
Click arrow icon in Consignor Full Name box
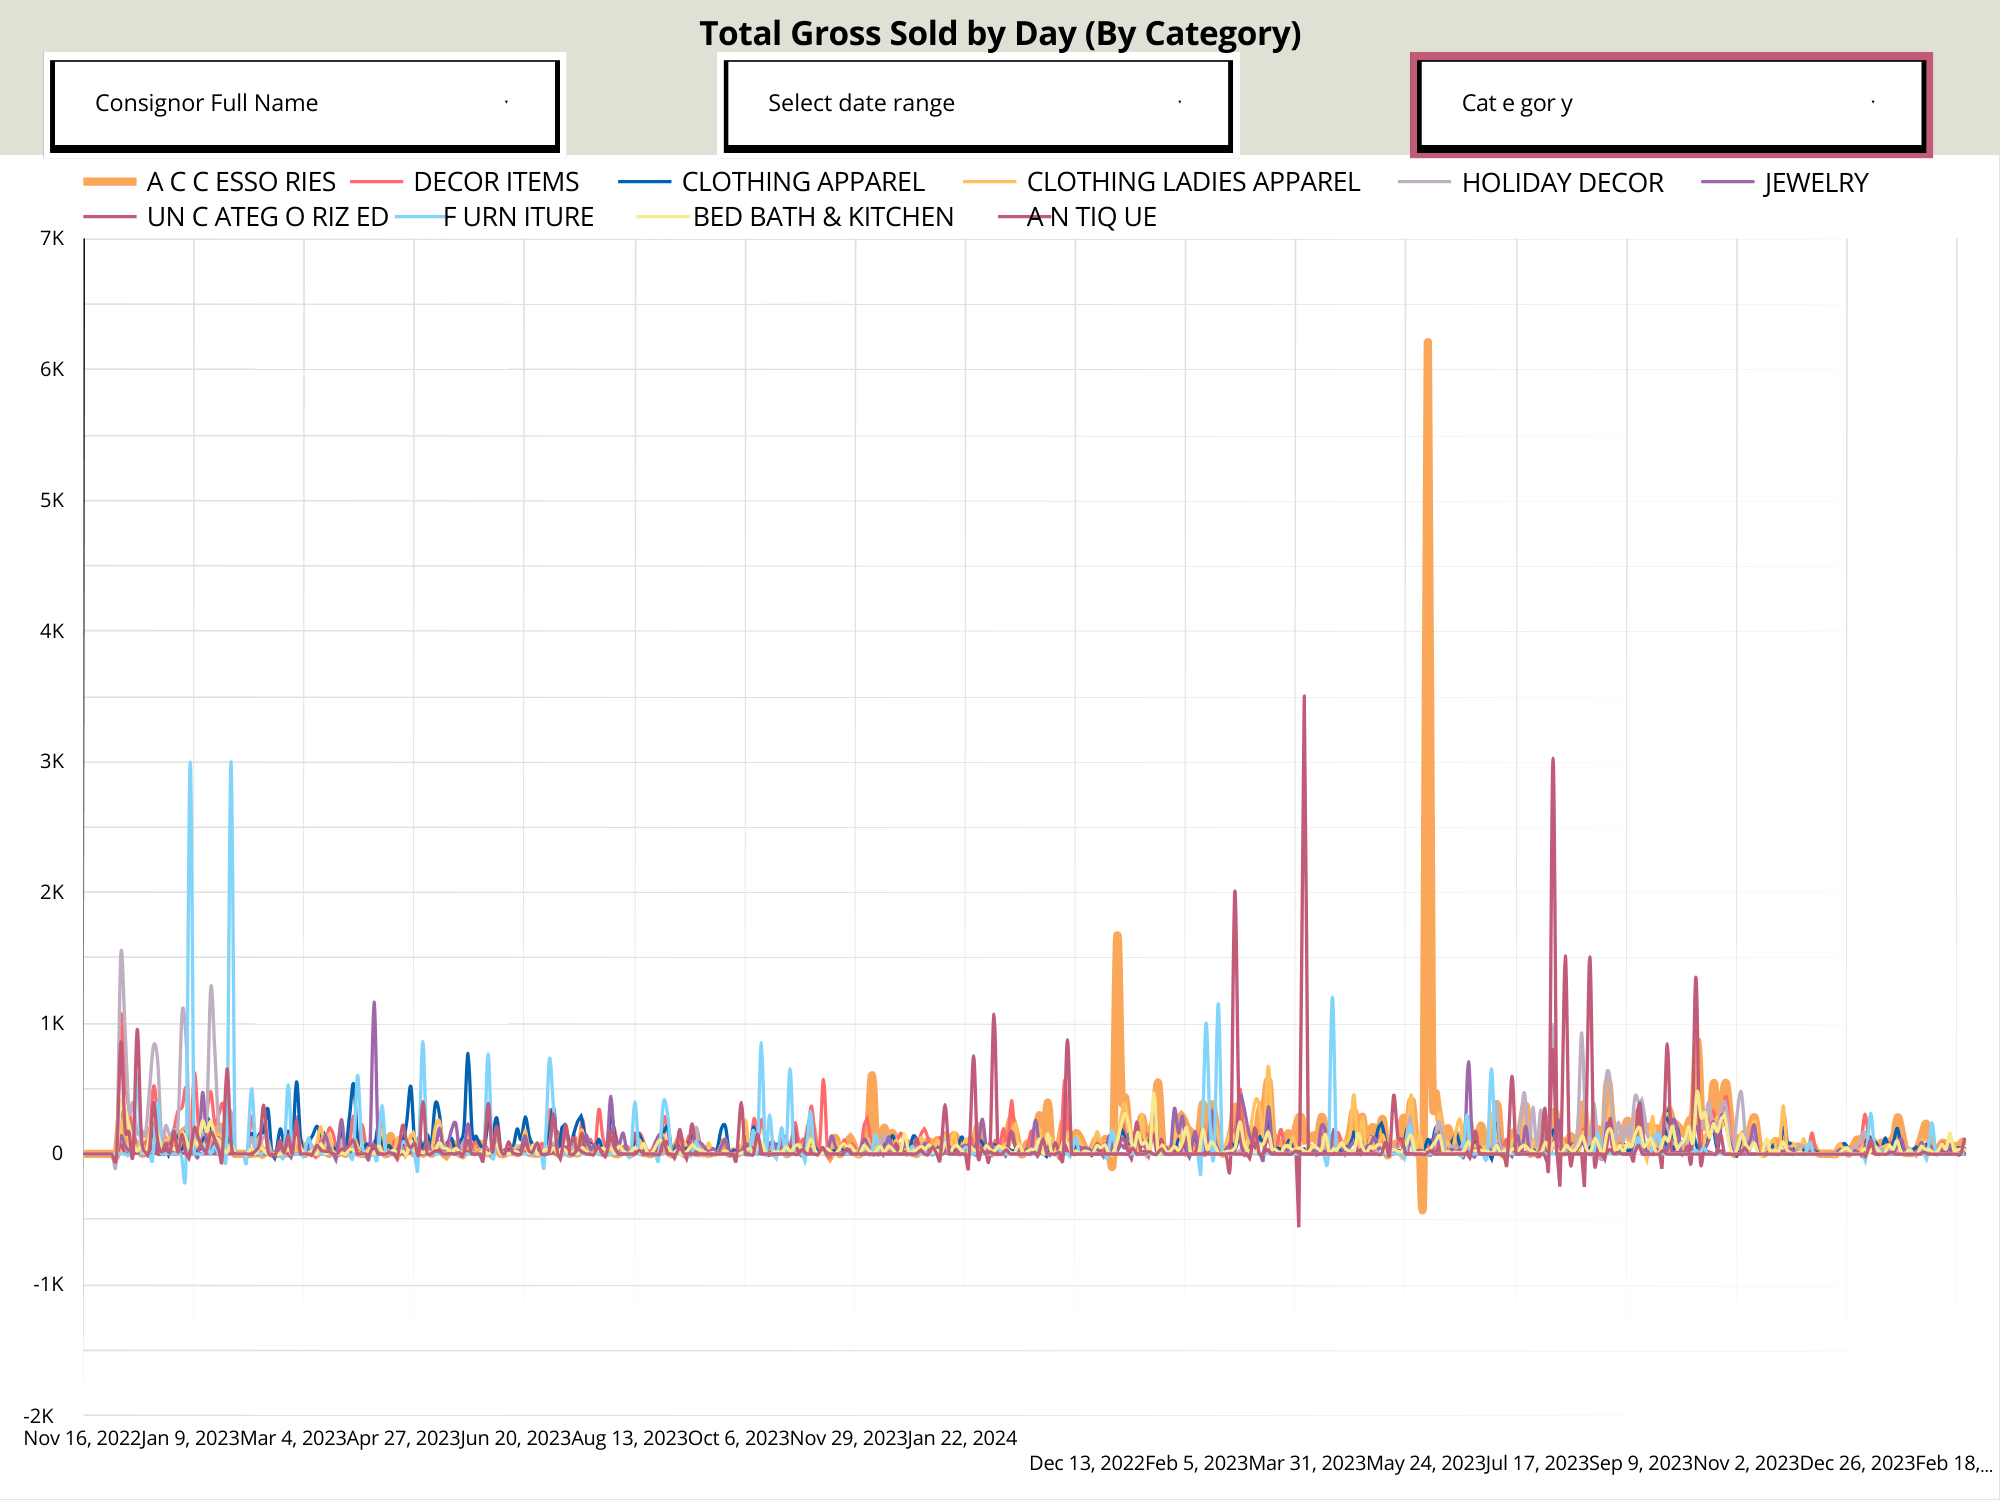click(x=507, y=103)
